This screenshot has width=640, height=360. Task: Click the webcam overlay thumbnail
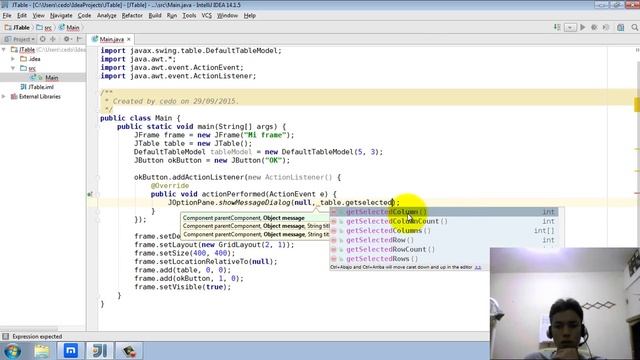tap(565, 304)
